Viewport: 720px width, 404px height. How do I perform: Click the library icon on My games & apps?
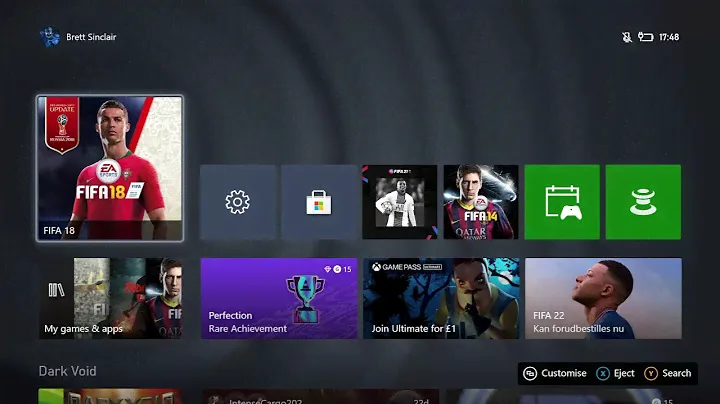pos(56,290)
